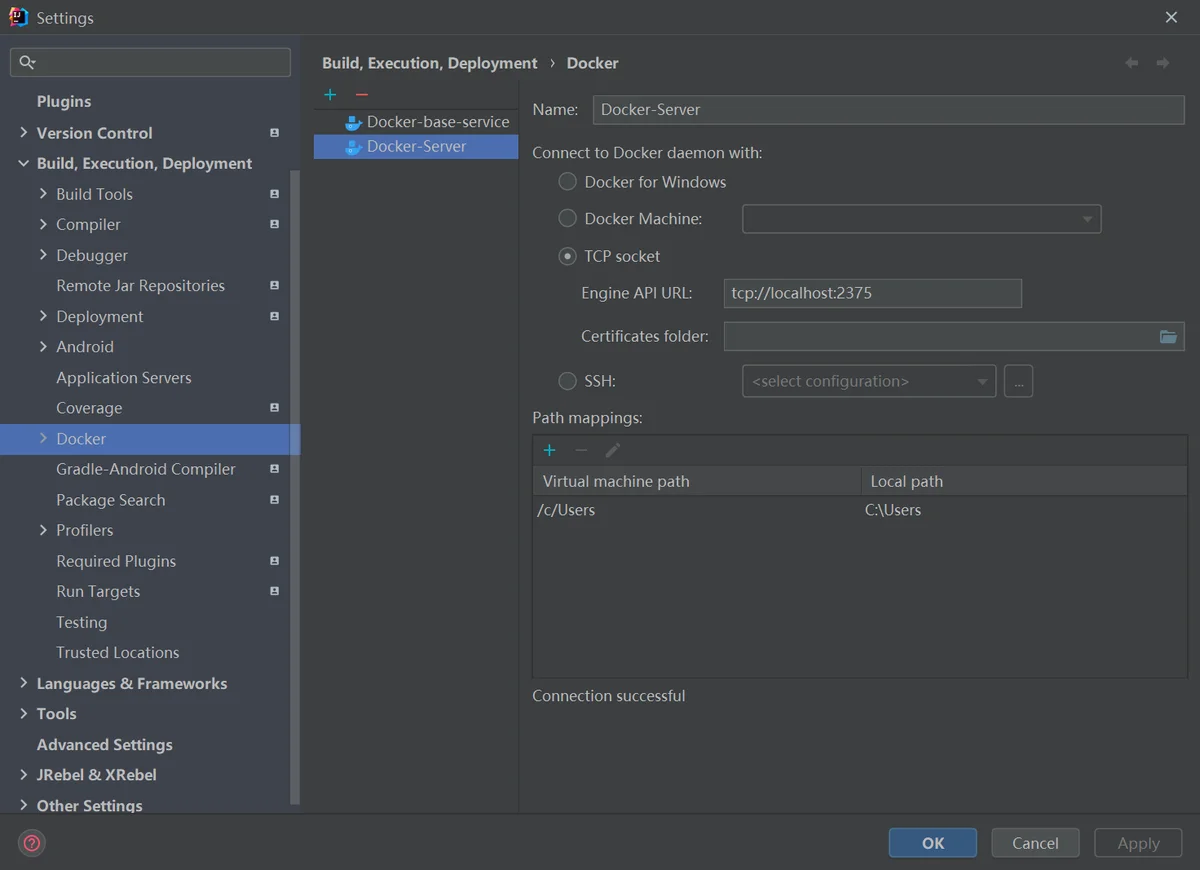Expand the Build Tools node
Image resolution: width=1200 pixels, height=870 pixels.
pos(43,193)
